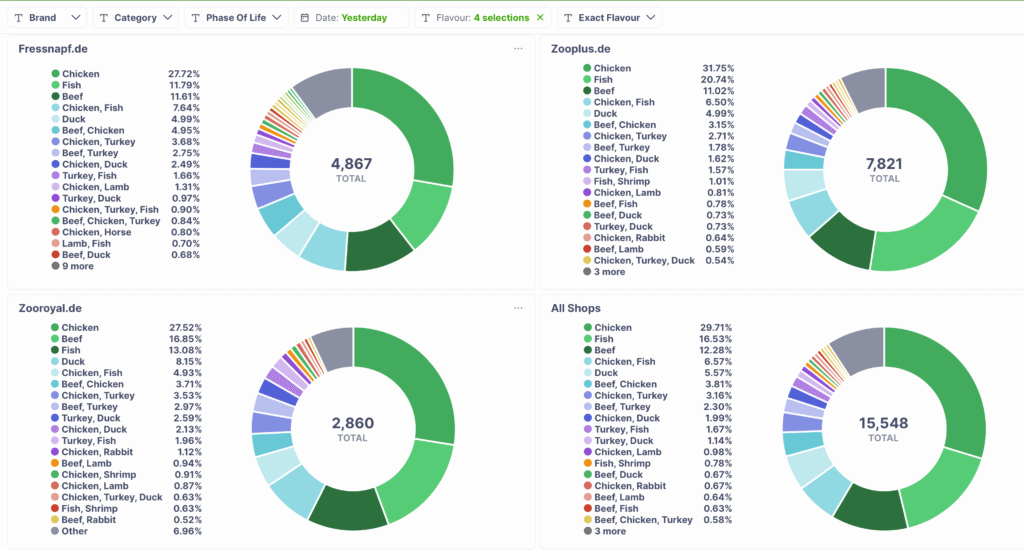Toggle Fish, Shrimp series in Zooplus.de legend
The width and height of the screenshot is (1024, 550).
click(x=622, y=181)
